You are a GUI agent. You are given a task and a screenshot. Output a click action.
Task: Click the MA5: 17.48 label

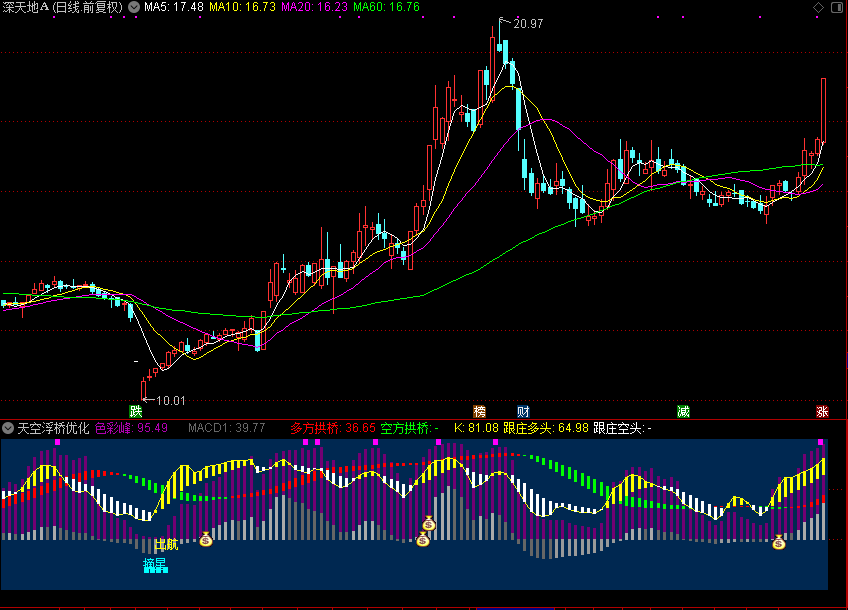click(x=174, y=7)
